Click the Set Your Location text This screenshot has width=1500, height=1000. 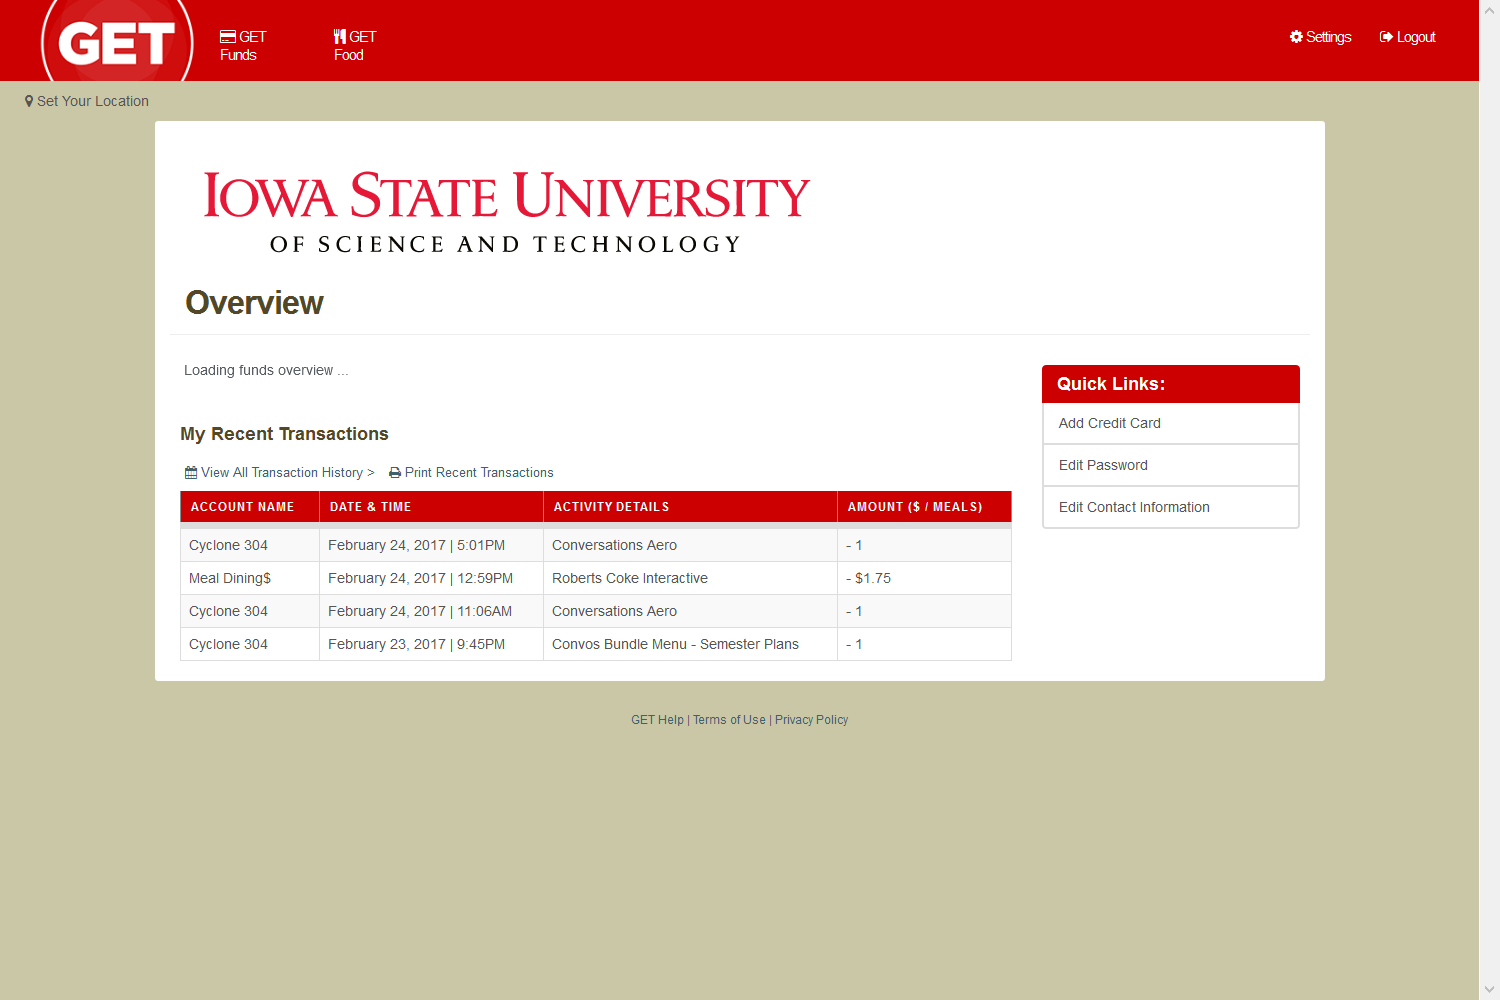tap(93, 101)
